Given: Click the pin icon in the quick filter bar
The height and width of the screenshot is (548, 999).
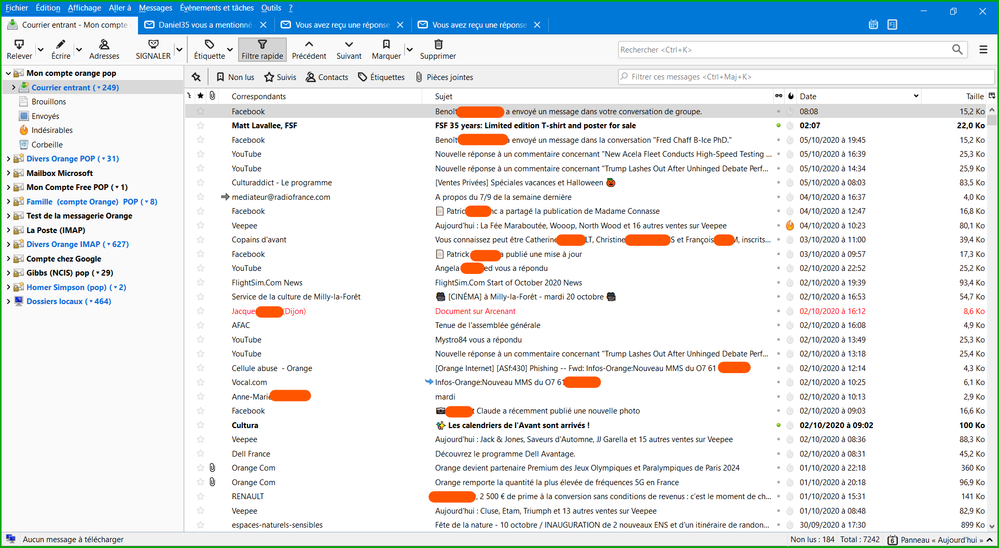Looking at the screenshot, I should point(197,77).
